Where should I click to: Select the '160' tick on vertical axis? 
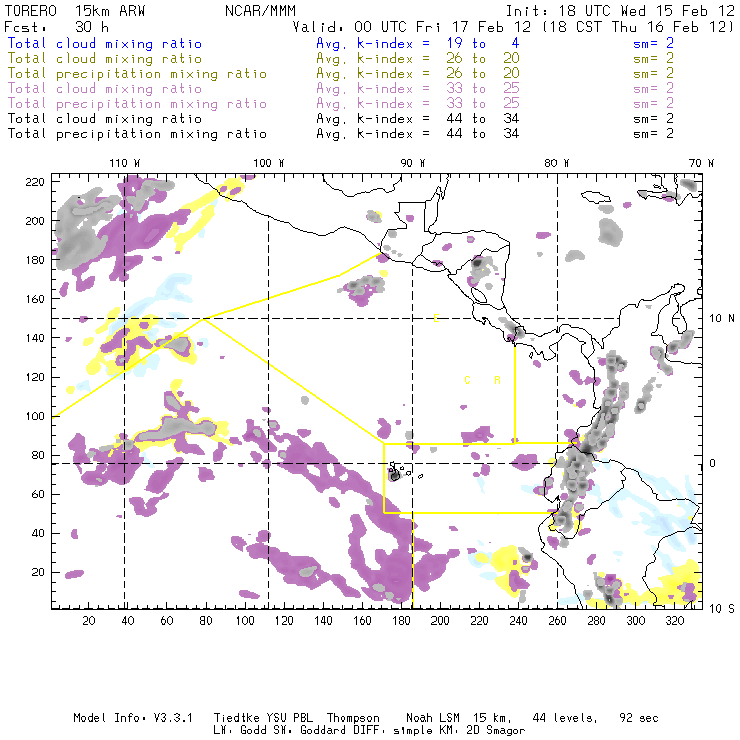(x=34, y=299)
